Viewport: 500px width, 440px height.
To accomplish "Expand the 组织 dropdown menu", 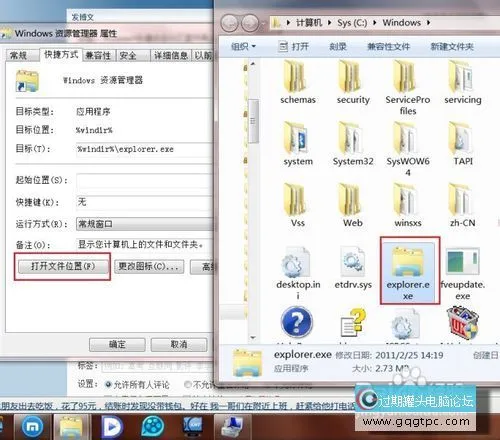I will click(x=243, y=46).
